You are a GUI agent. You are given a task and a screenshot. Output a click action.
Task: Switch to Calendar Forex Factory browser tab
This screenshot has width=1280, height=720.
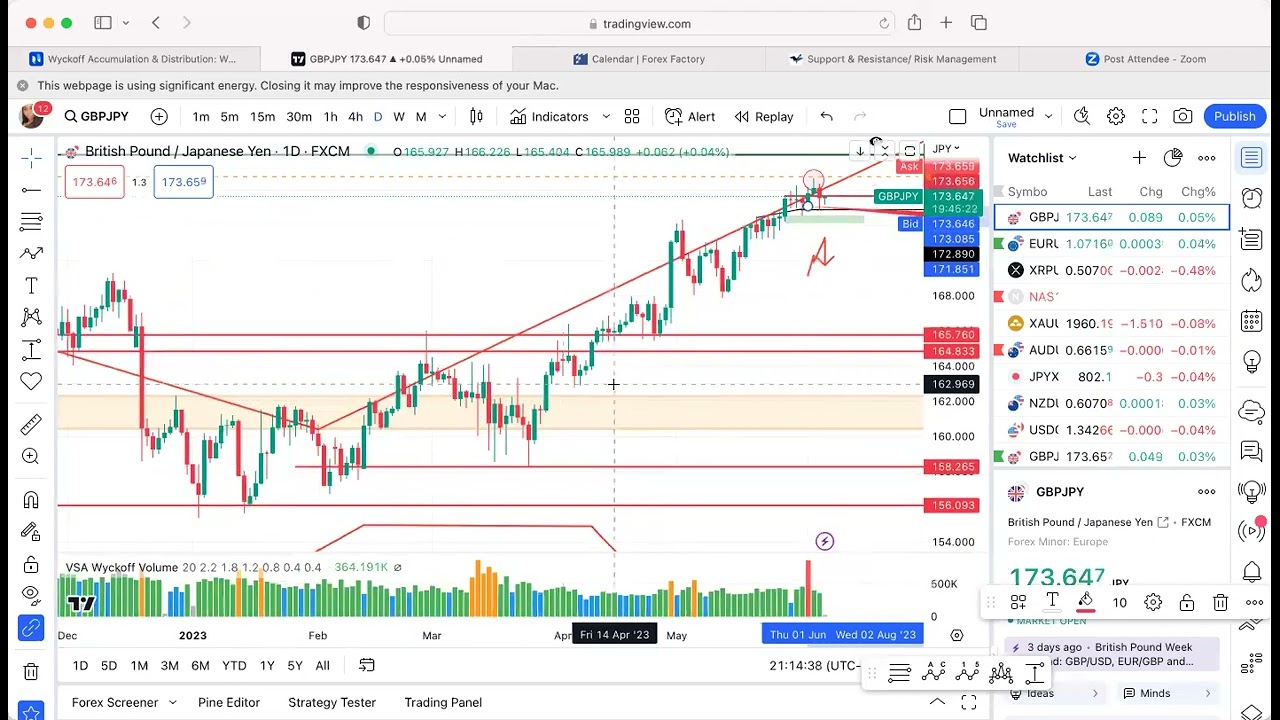(638, 59)
